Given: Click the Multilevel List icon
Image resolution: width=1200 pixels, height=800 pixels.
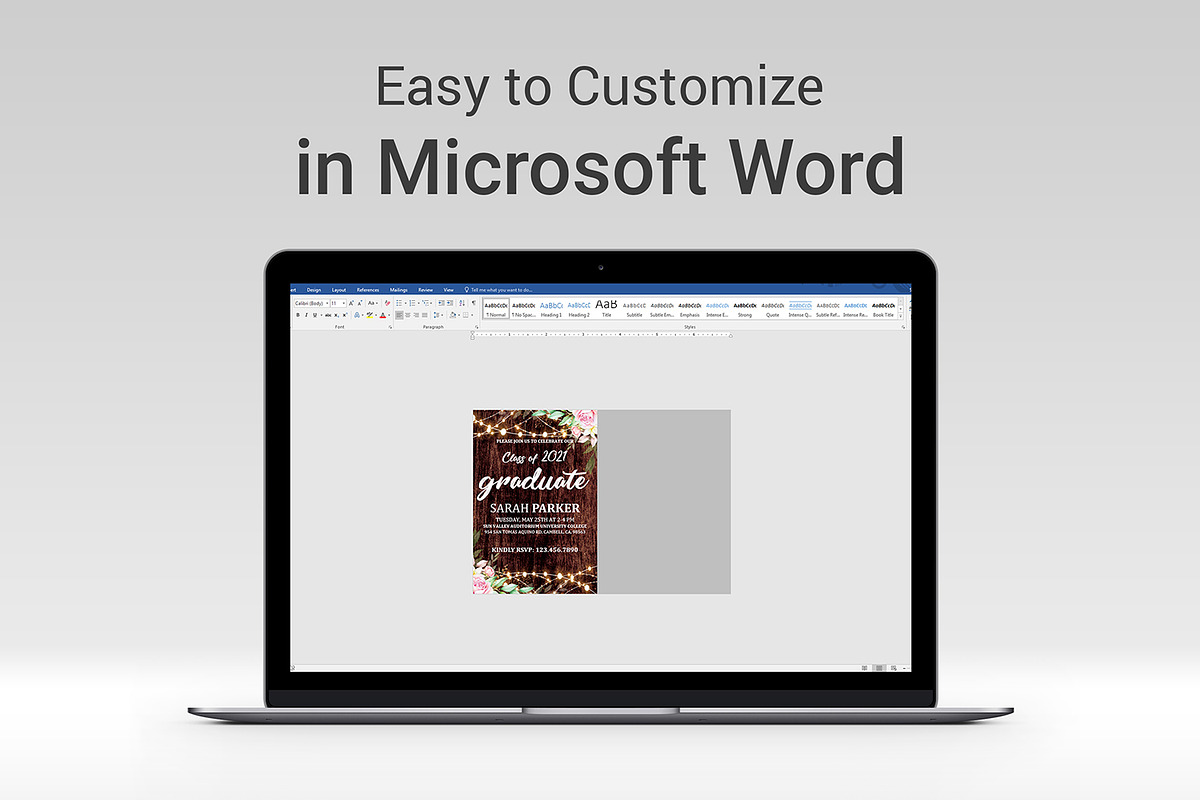Looking at the screenshot, I should click(425, 303).
